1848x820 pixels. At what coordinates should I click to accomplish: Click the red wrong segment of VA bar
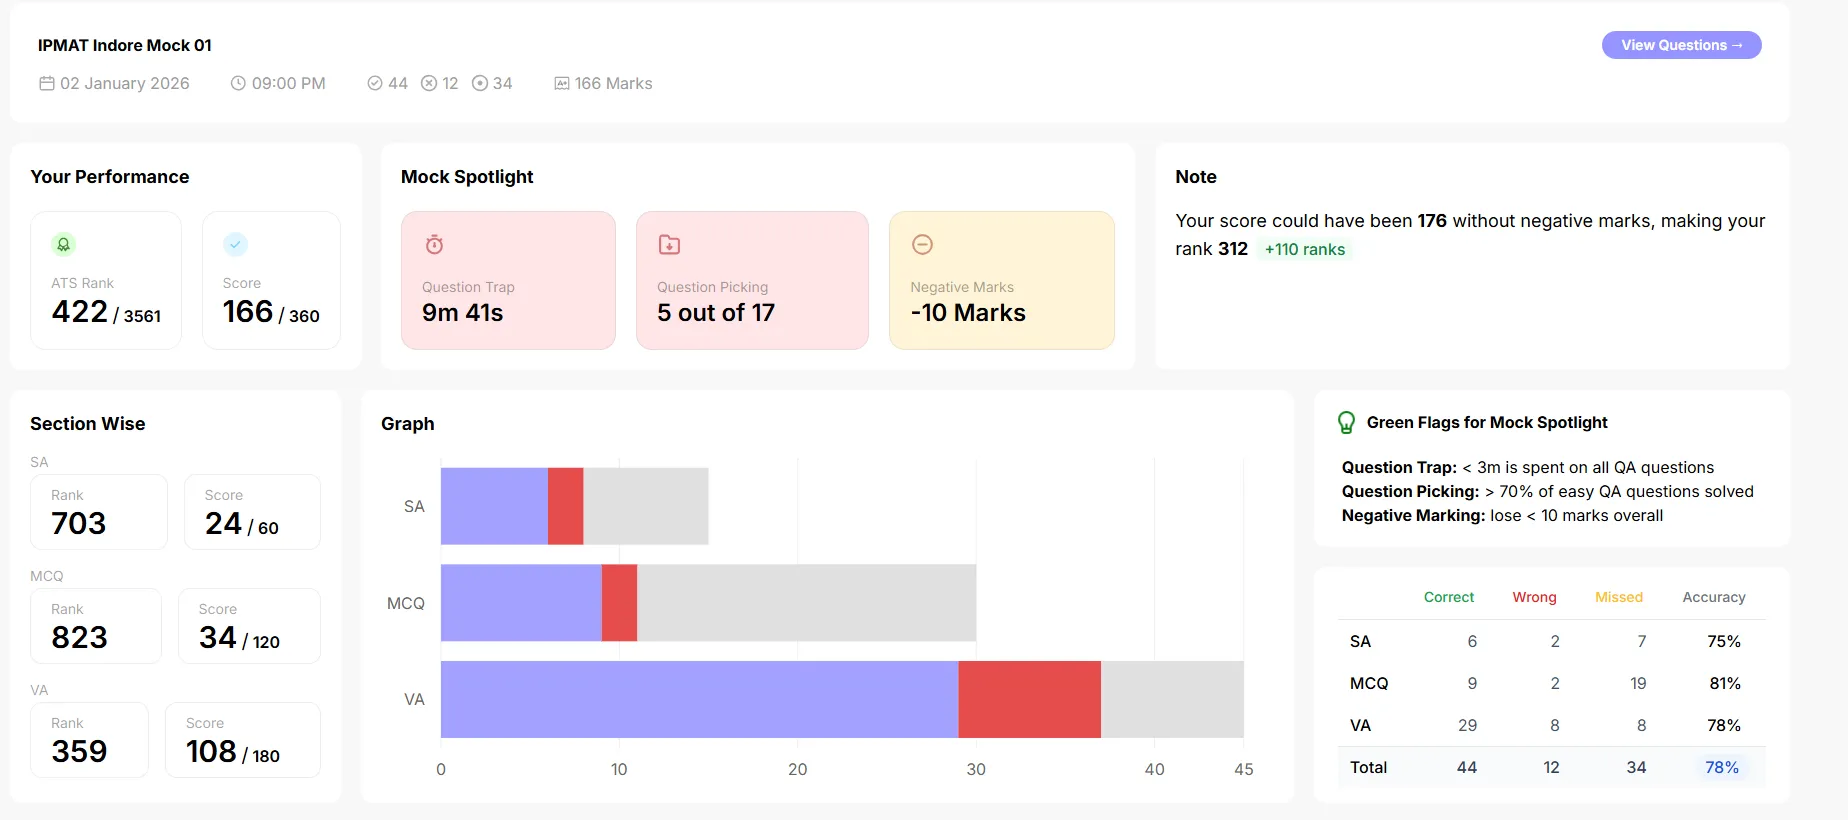[x=1030, y=699]
